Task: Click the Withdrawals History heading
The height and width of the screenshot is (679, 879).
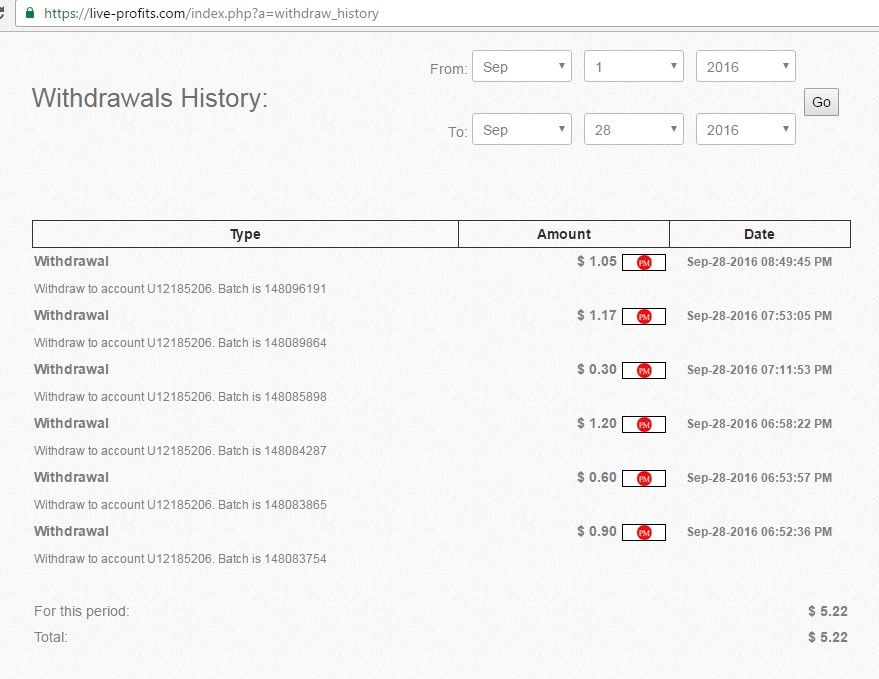Action: (150, 98)
